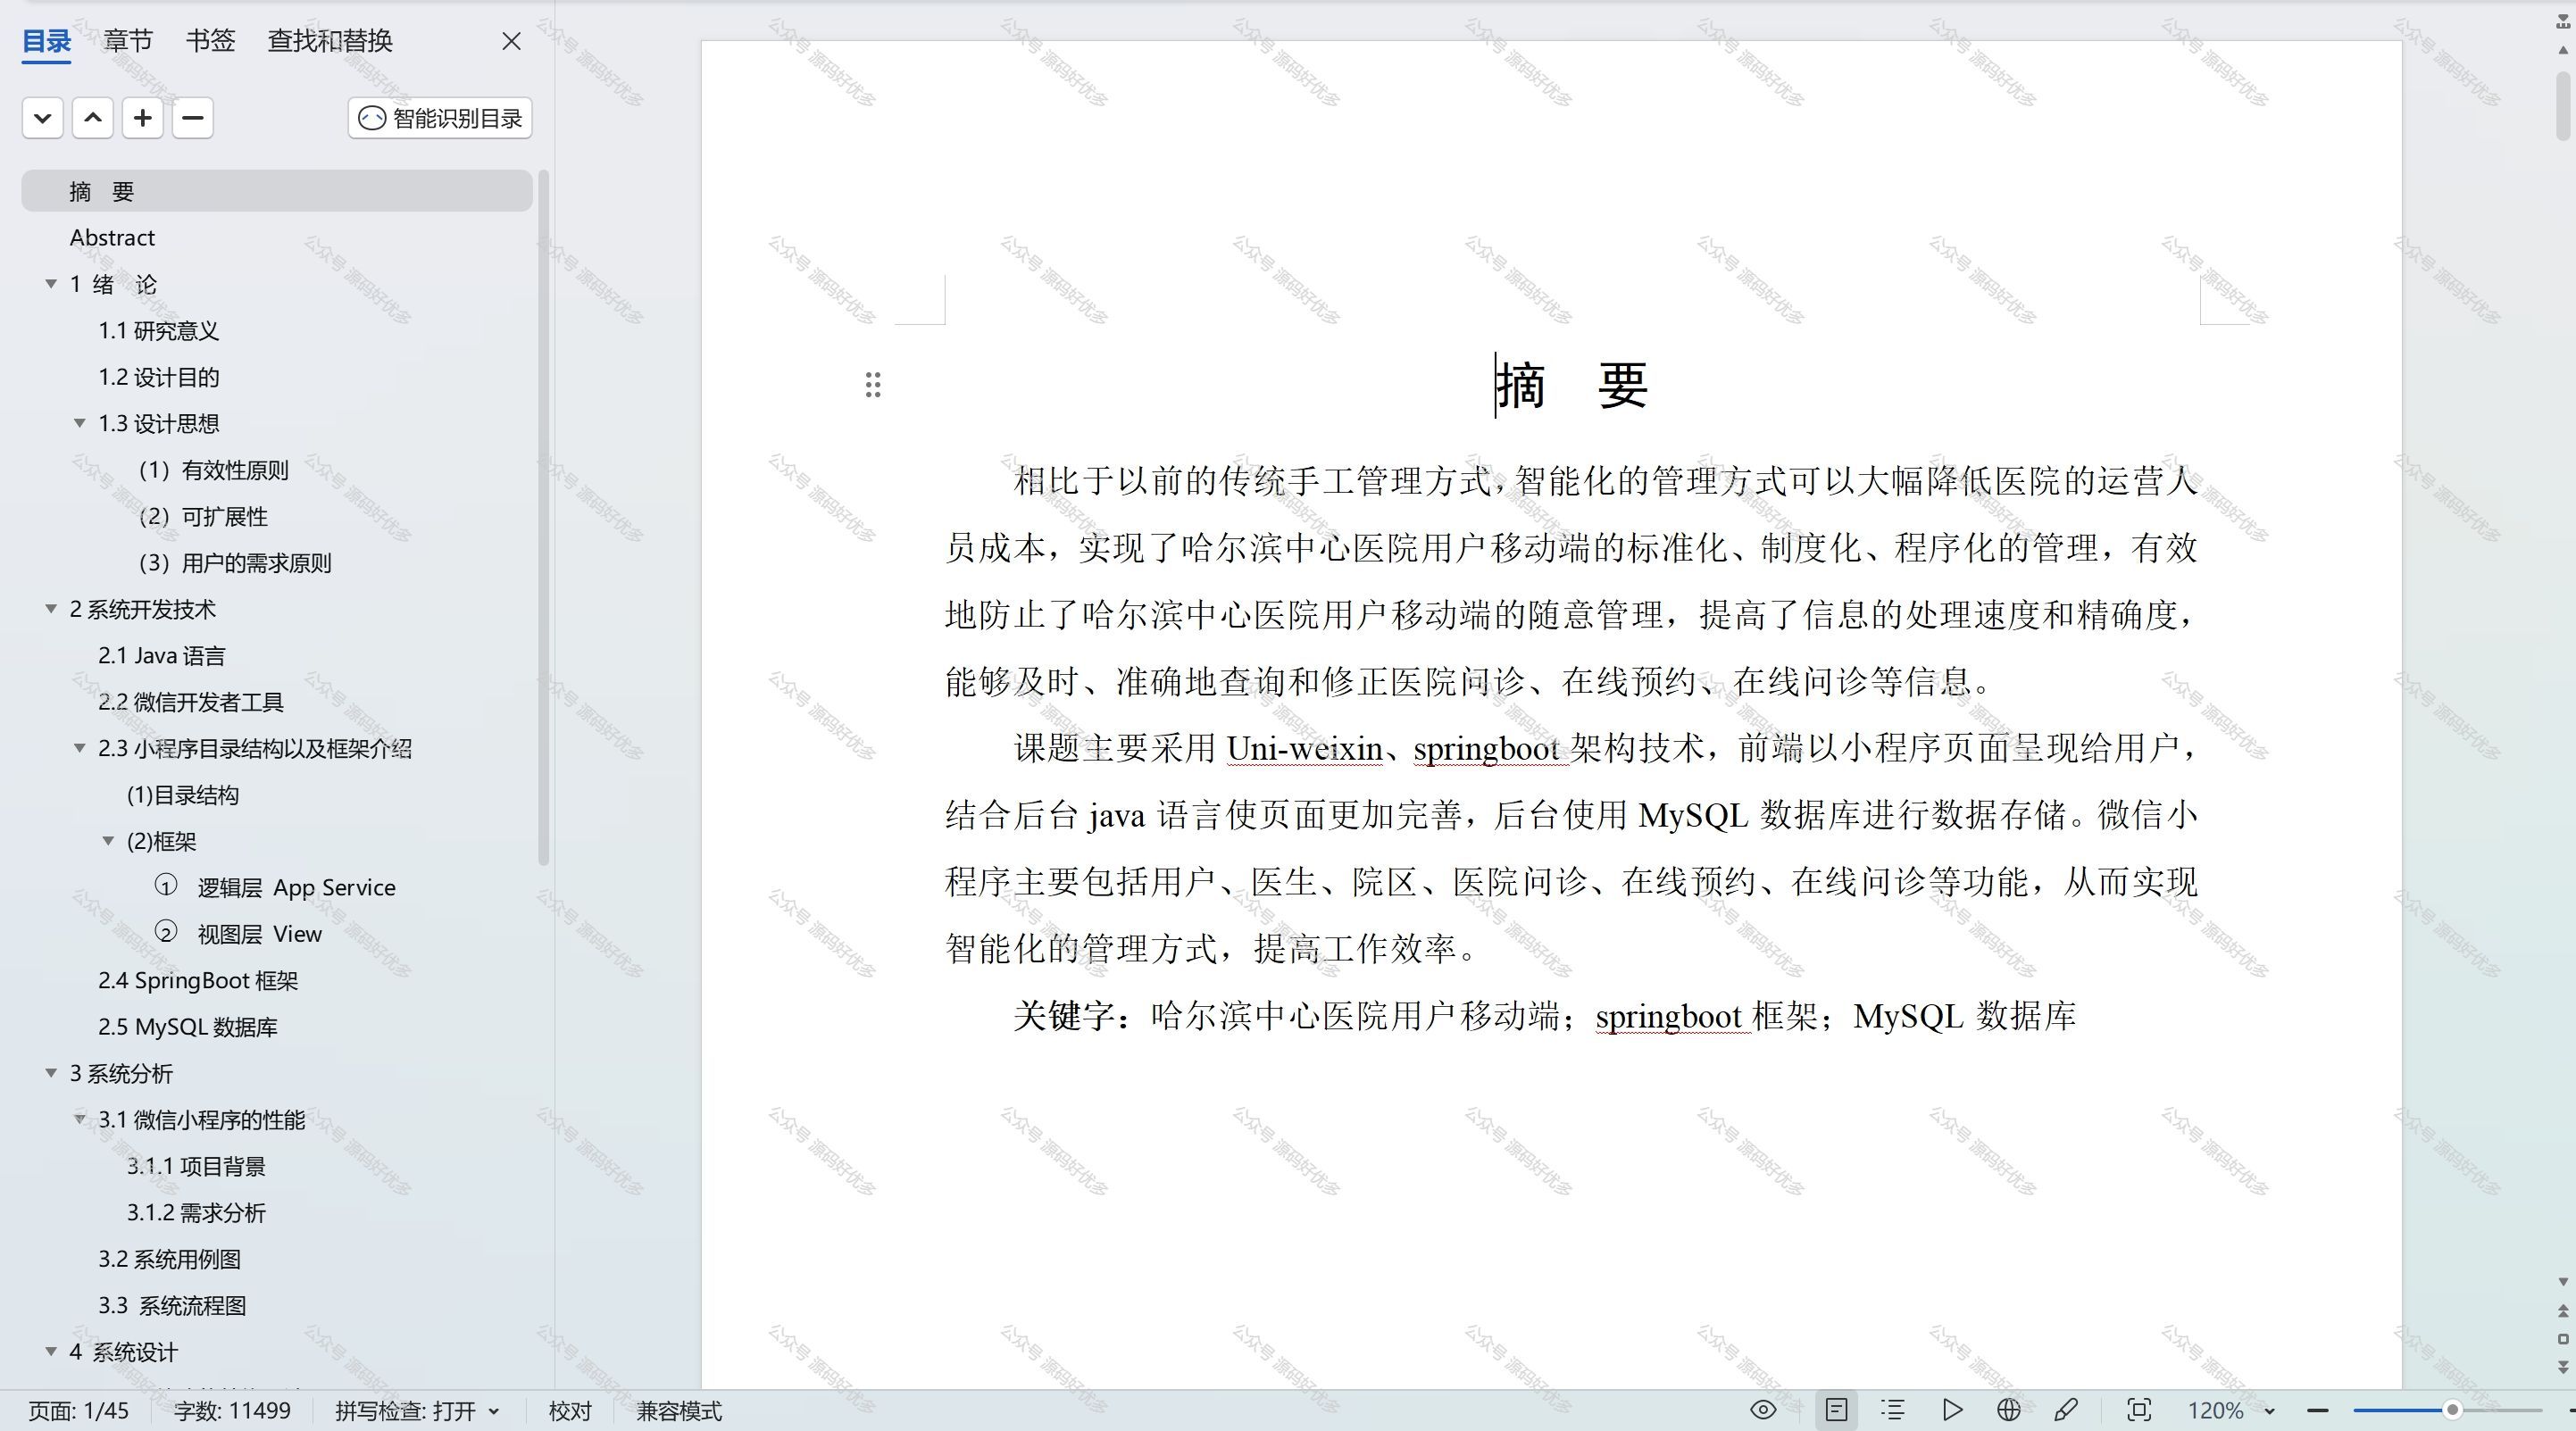Close the navigation pane
This screenshot has height=1431, width=2576.
511,41
